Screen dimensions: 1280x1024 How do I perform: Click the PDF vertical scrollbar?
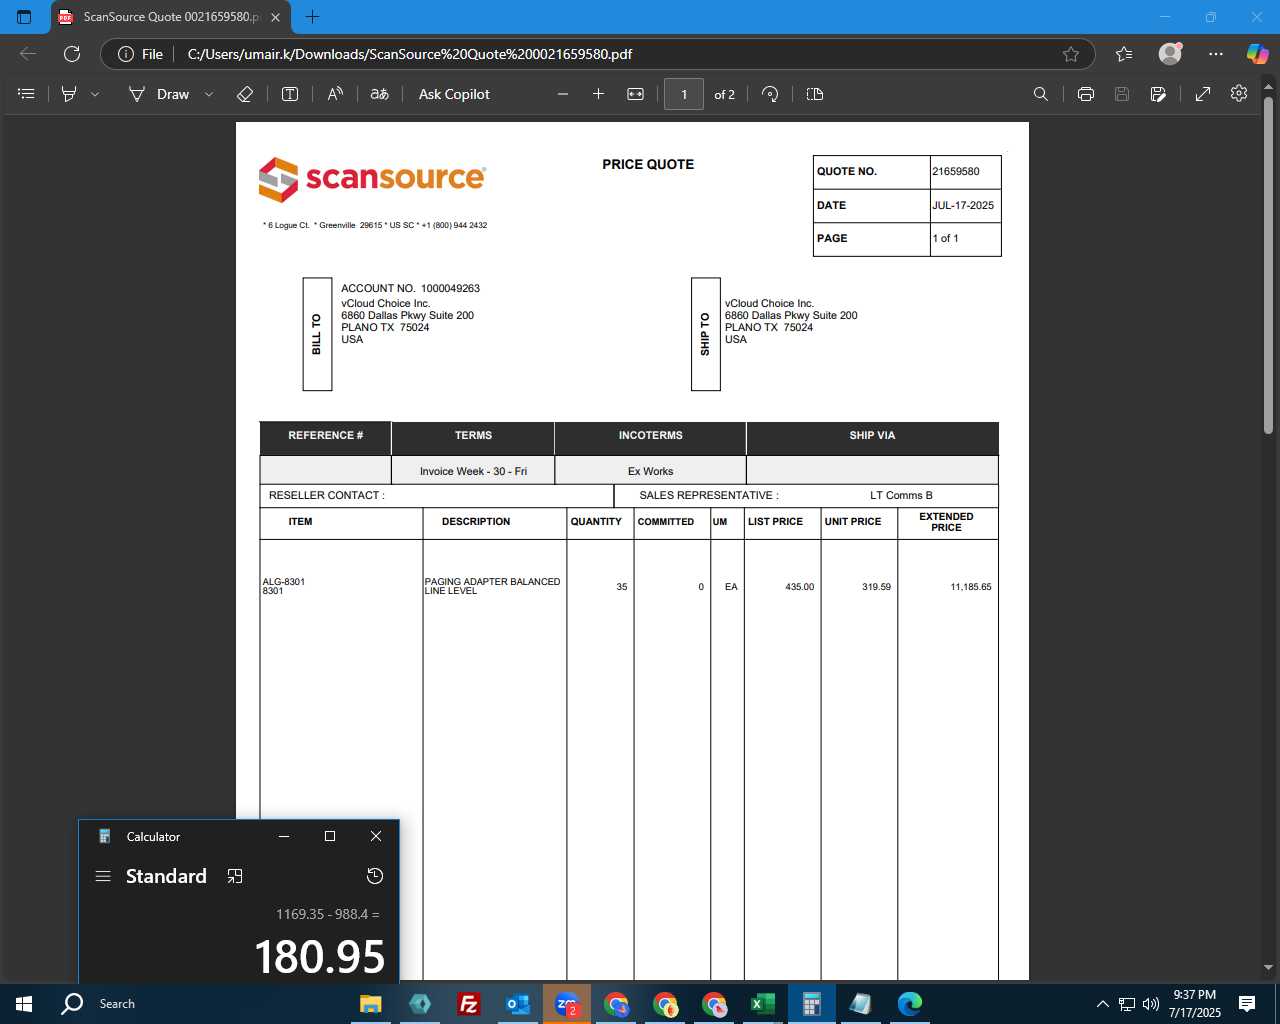[1268, 265]
